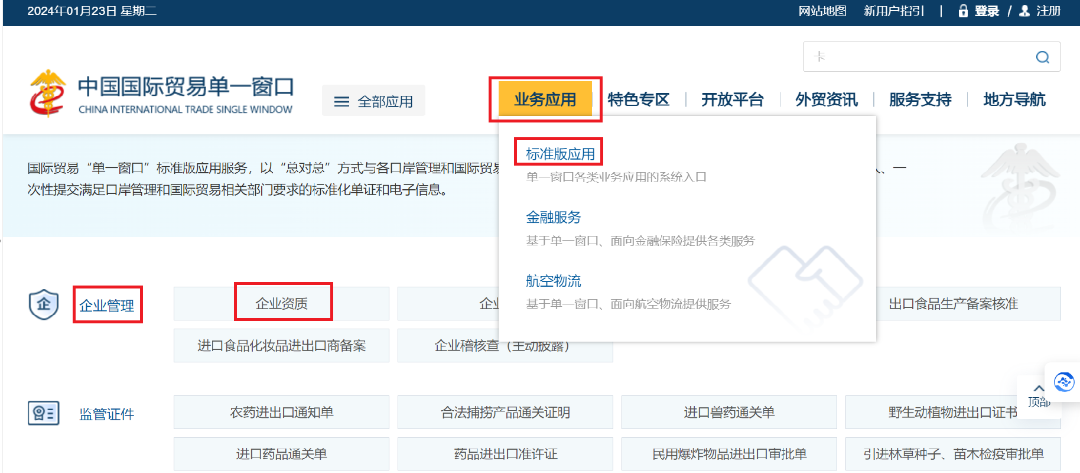Open 药品进出口准许证
This screenshot has height=473, width=1080.
(x=505, y=454)
